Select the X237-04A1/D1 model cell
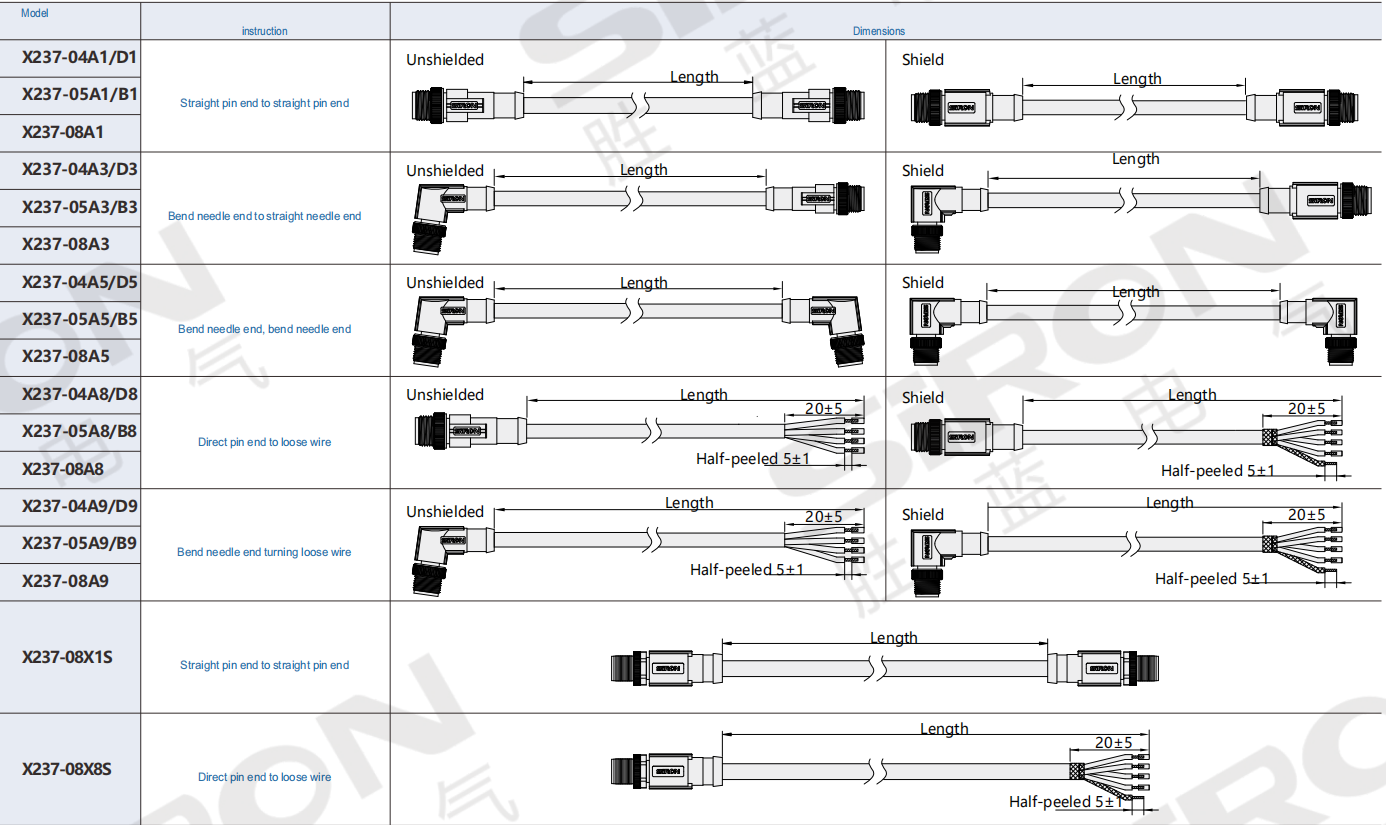Screen dimensions: 1386x825 pos(80,57)
